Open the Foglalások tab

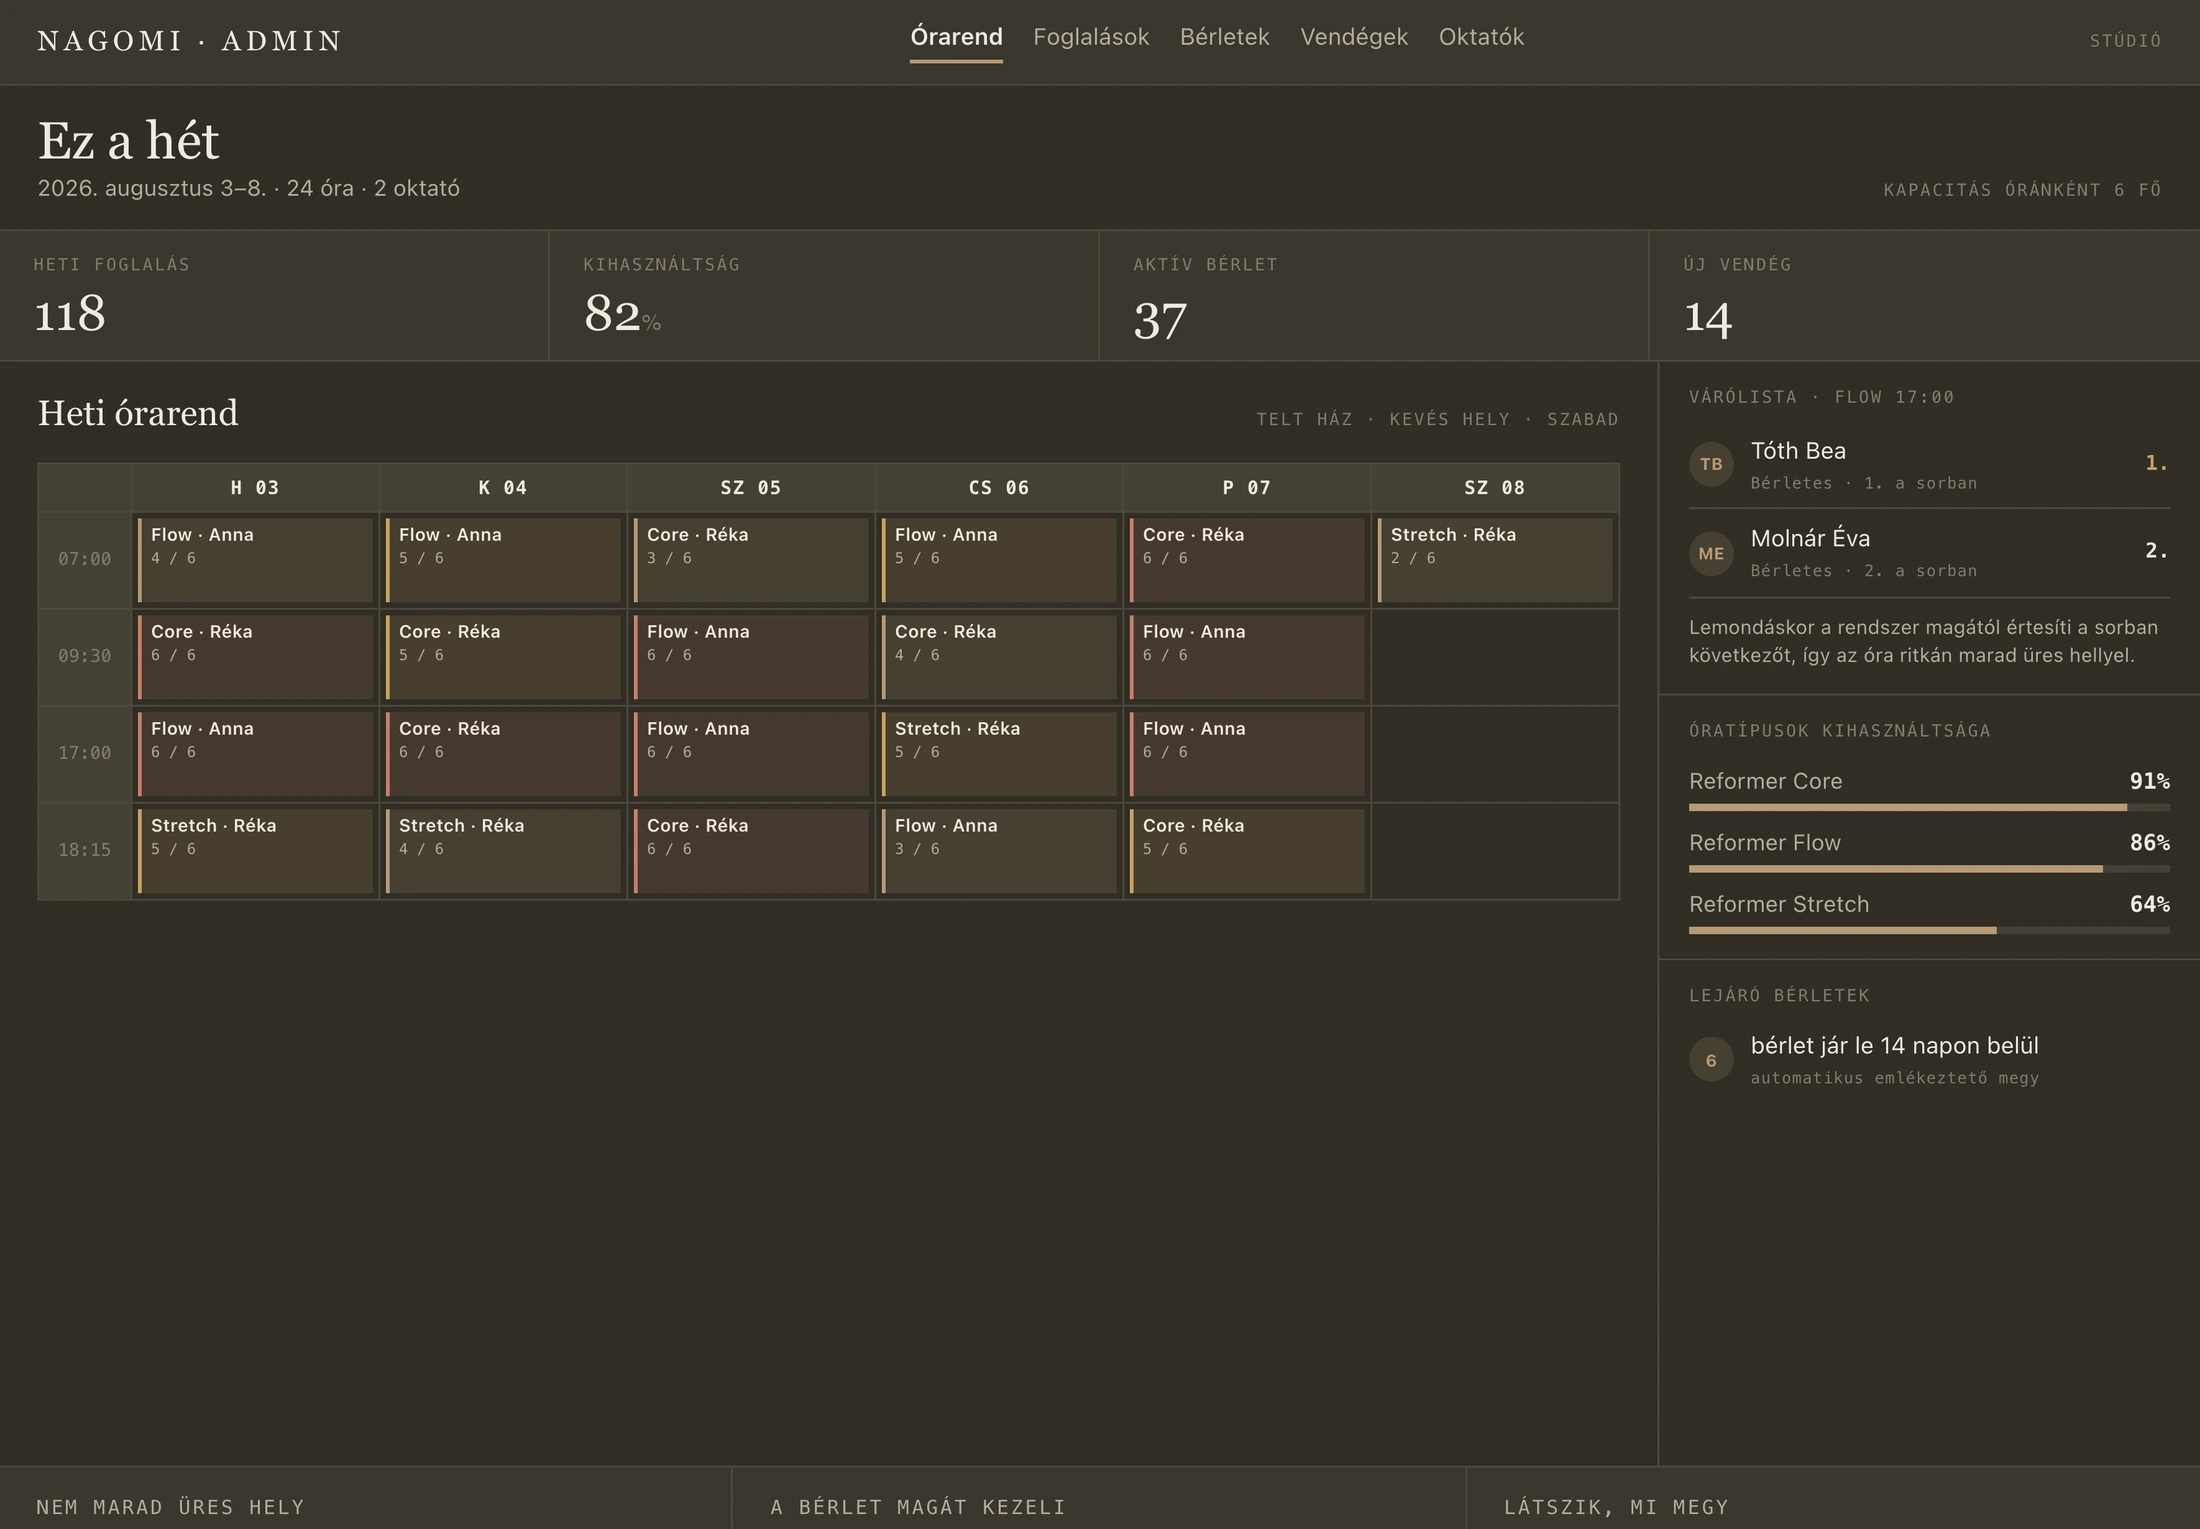(1091, 37)
